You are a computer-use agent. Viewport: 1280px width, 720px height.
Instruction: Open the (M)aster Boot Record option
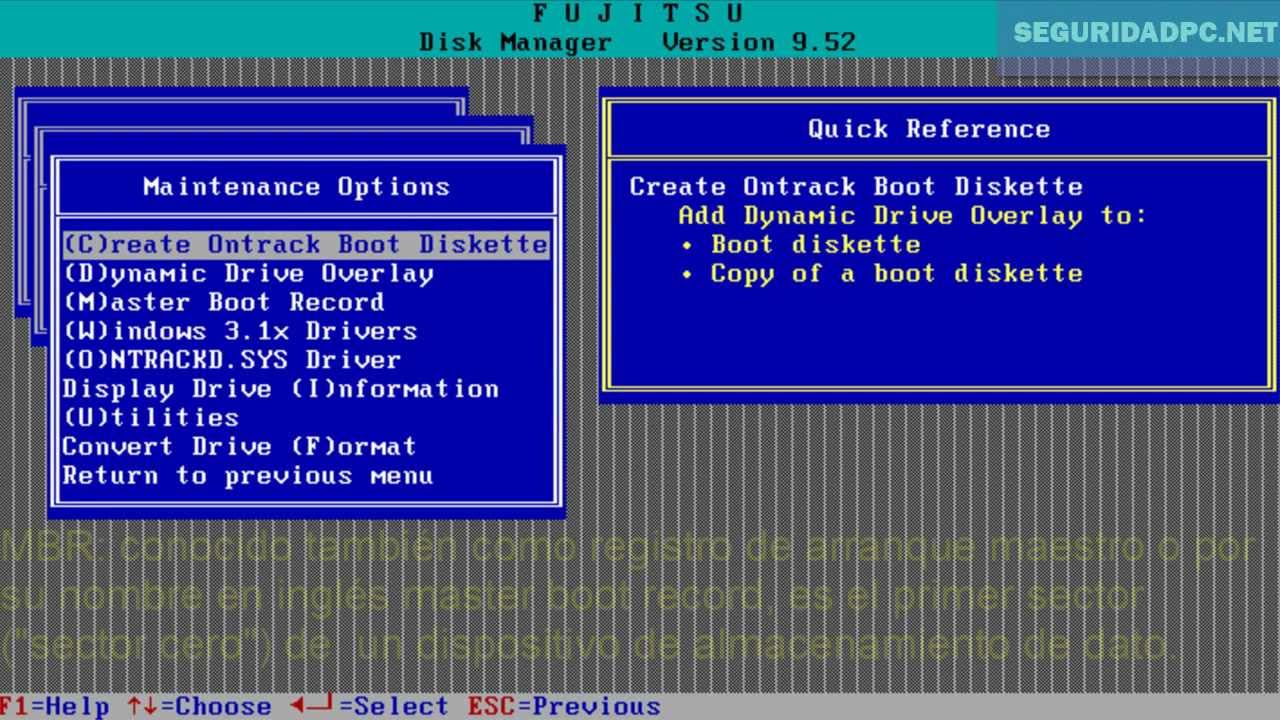point(223,302)
